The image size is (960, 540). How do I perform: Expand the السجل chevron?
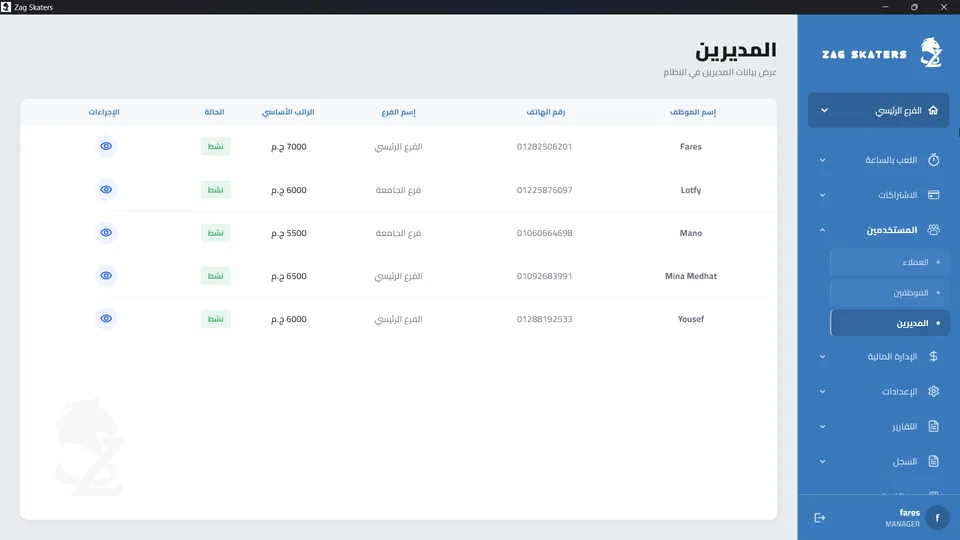(x=822, y=462)
